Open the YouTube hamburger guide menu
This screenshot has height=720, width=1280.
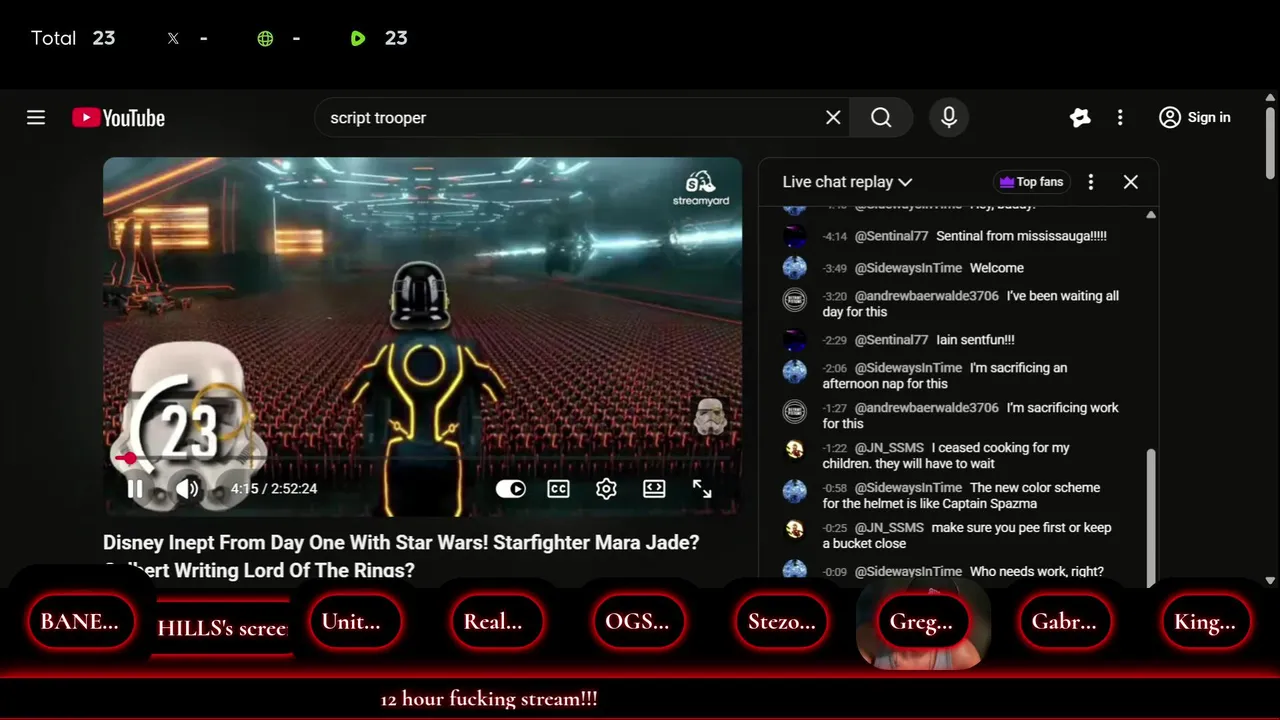(36, 118)
